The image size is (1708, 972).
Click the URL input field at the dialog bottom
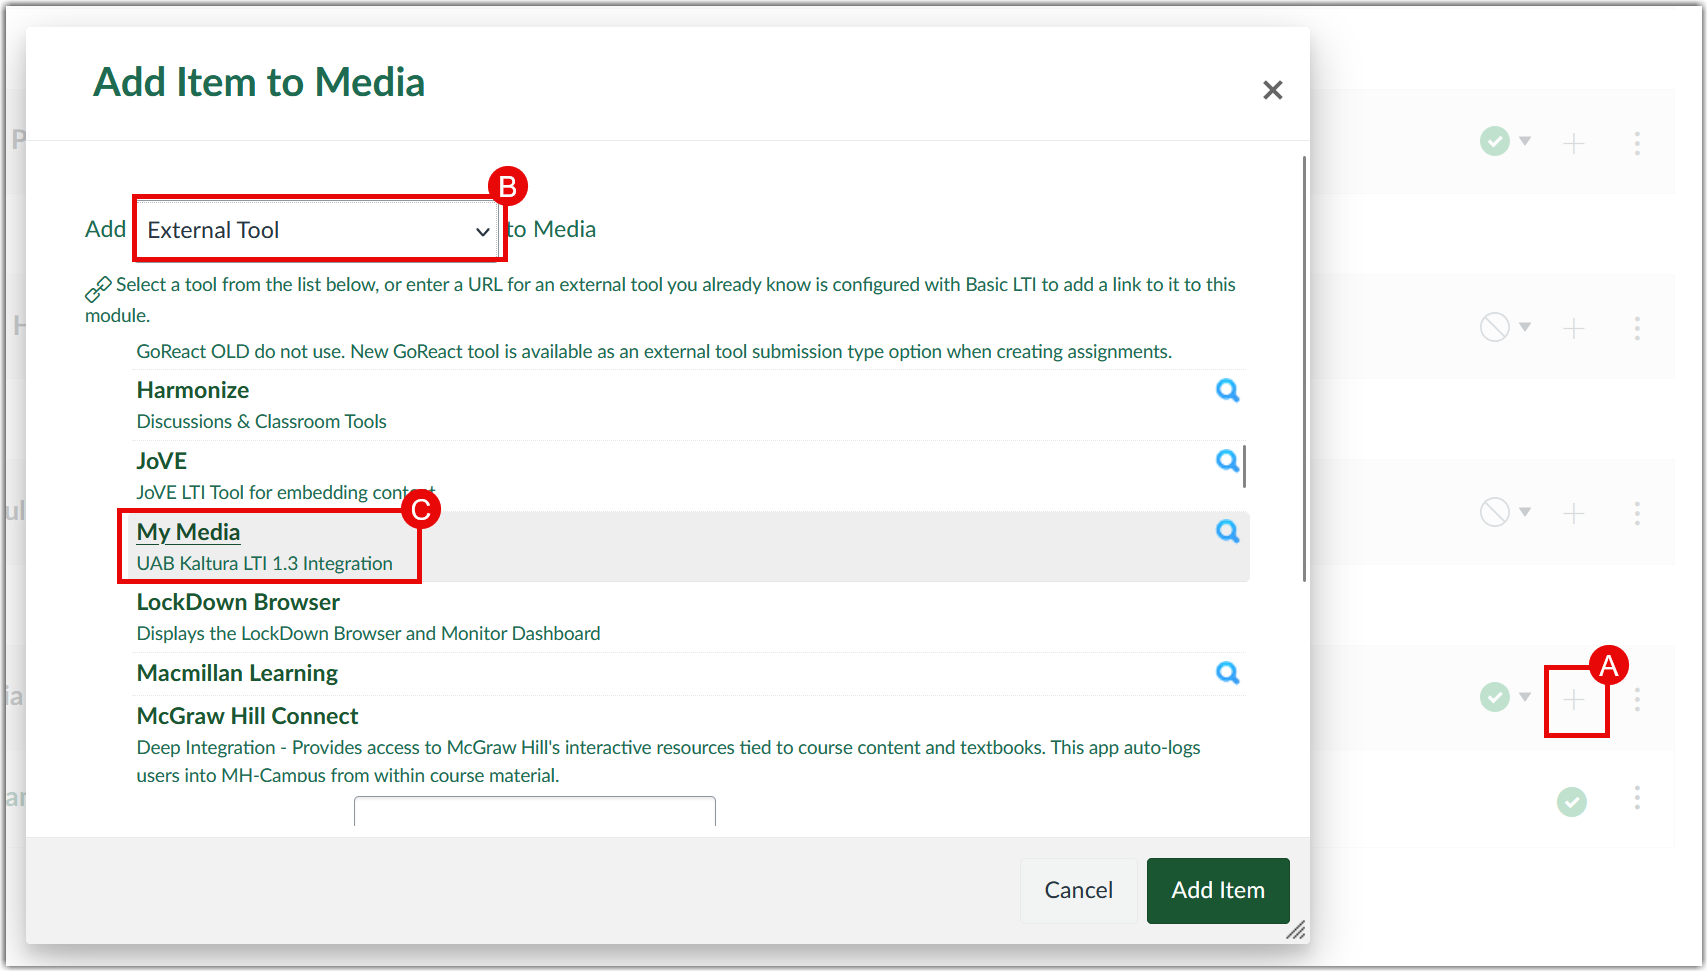click(x=535, y=811)
